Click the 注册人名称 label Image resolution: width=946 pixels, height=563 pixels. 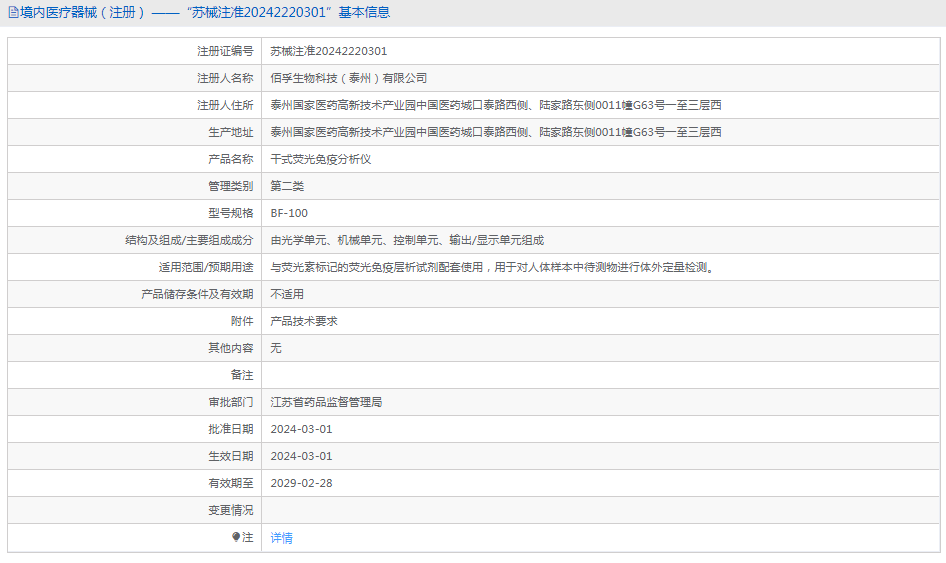point(225,78)
